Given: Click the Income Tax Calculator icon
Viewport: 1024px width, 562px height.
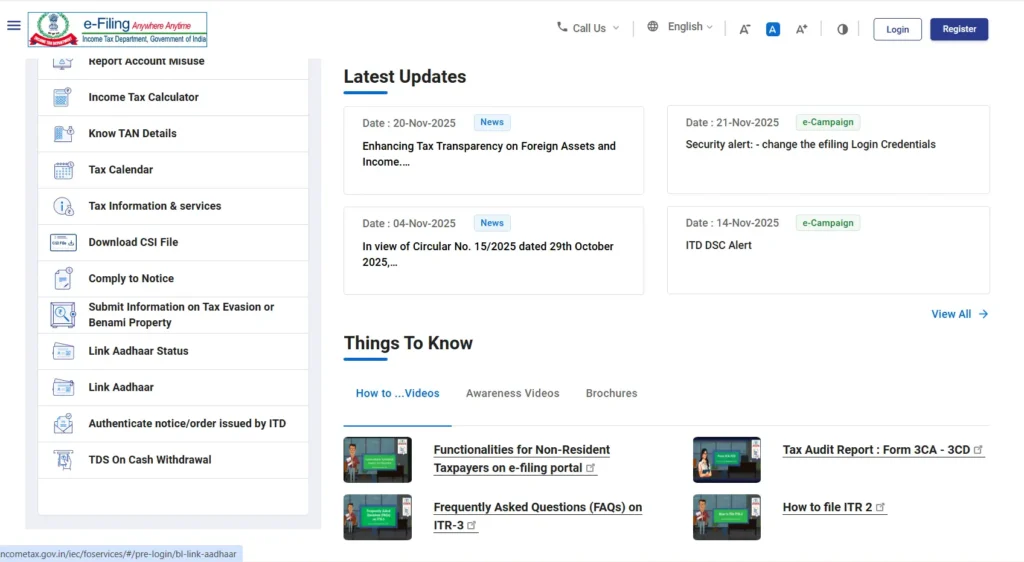Looking at the screenshot, I should 63,98.
